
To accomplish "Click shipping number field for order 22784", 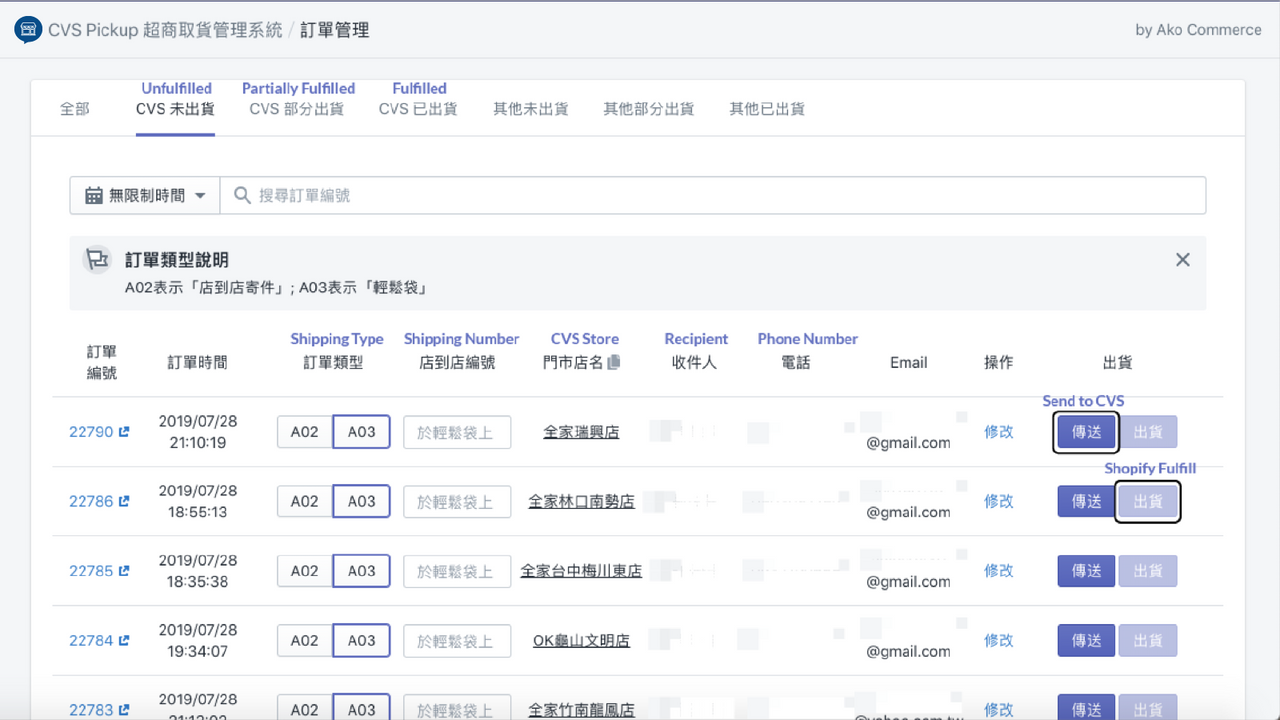I will [x=457, y=641].
